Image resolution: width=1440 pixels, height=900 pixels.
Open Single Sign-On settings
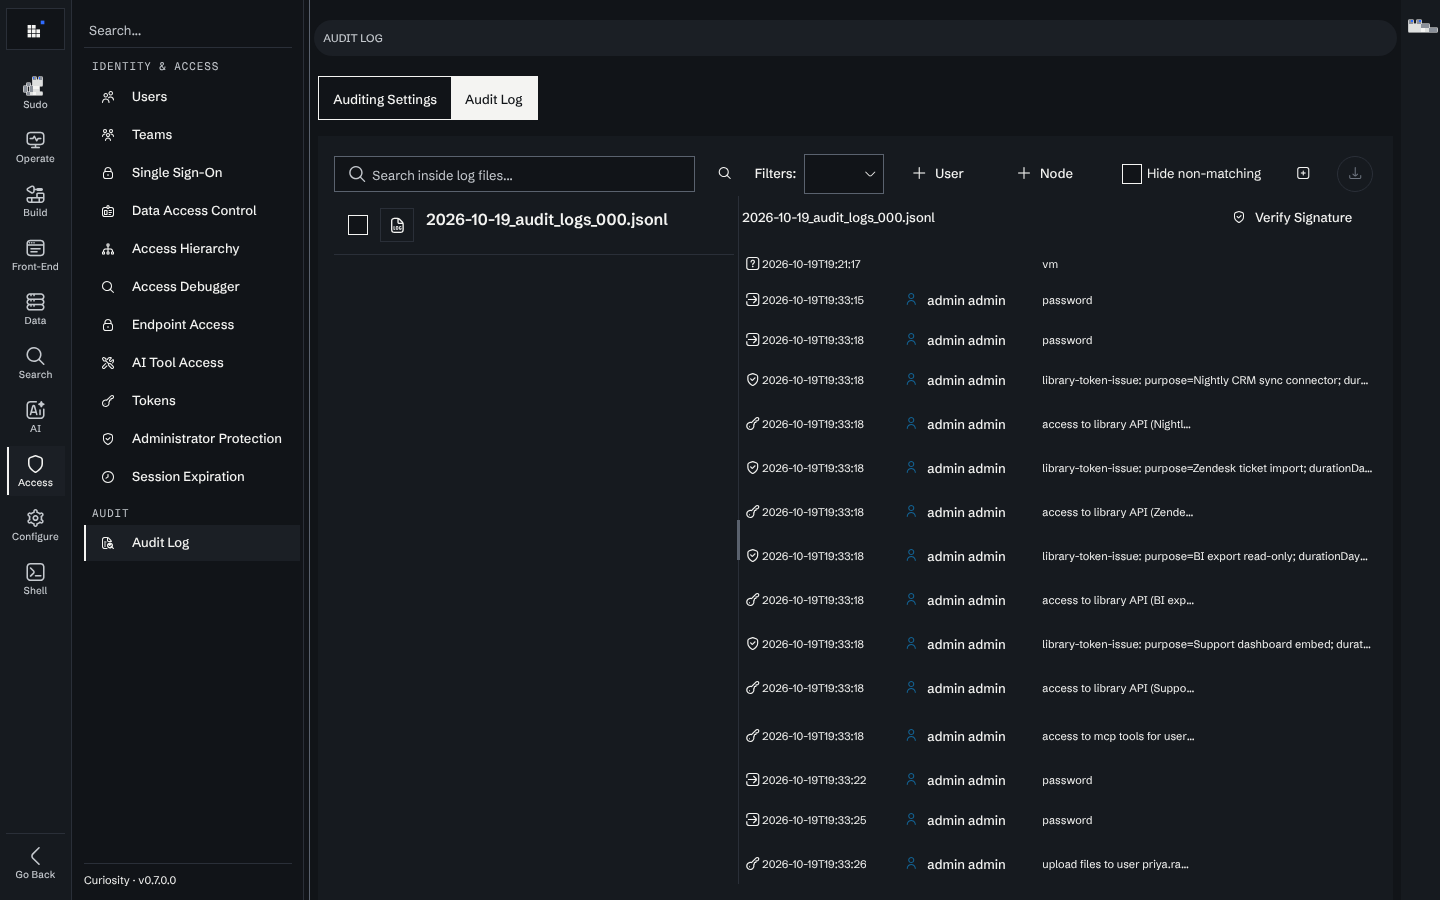192,173
